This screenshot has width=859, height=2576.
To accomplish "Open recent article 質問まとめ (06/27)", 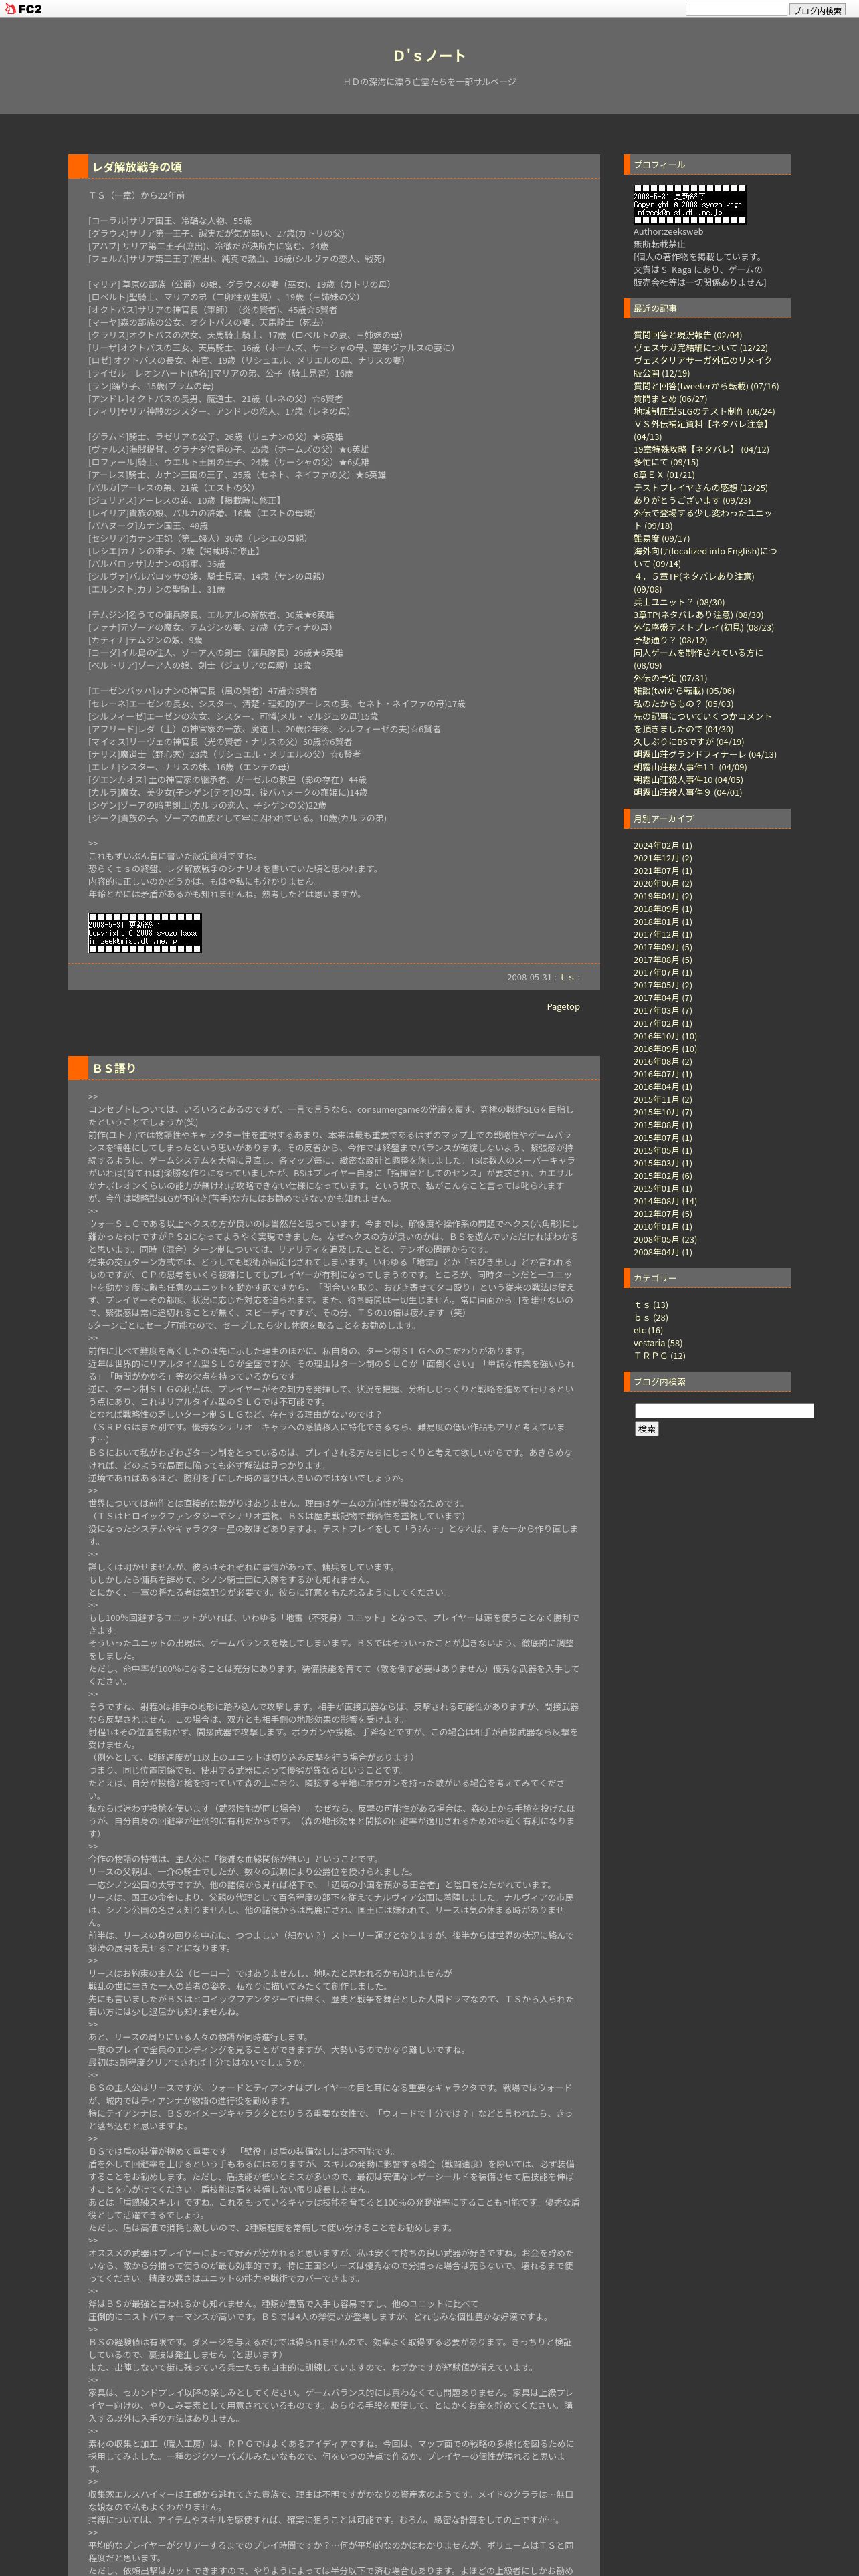I will [x=670, y=399].
